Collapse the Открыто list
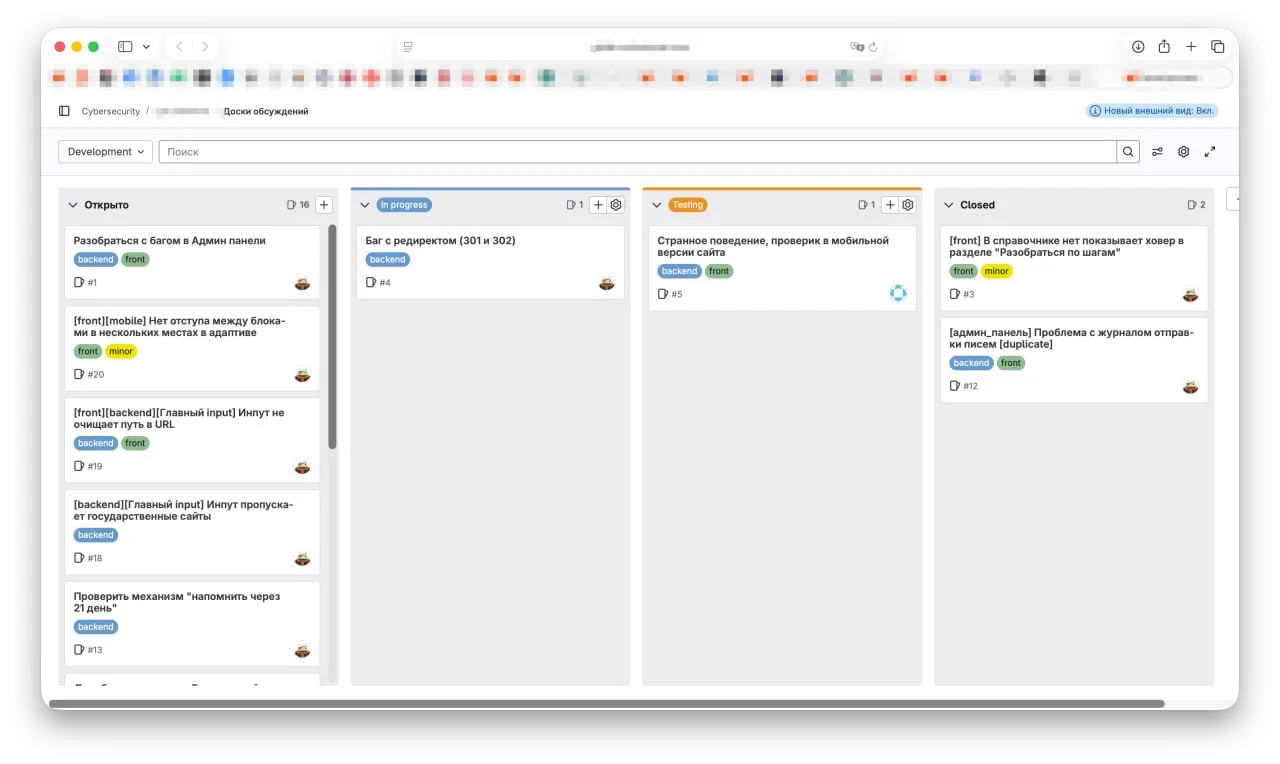 point(72,205)
